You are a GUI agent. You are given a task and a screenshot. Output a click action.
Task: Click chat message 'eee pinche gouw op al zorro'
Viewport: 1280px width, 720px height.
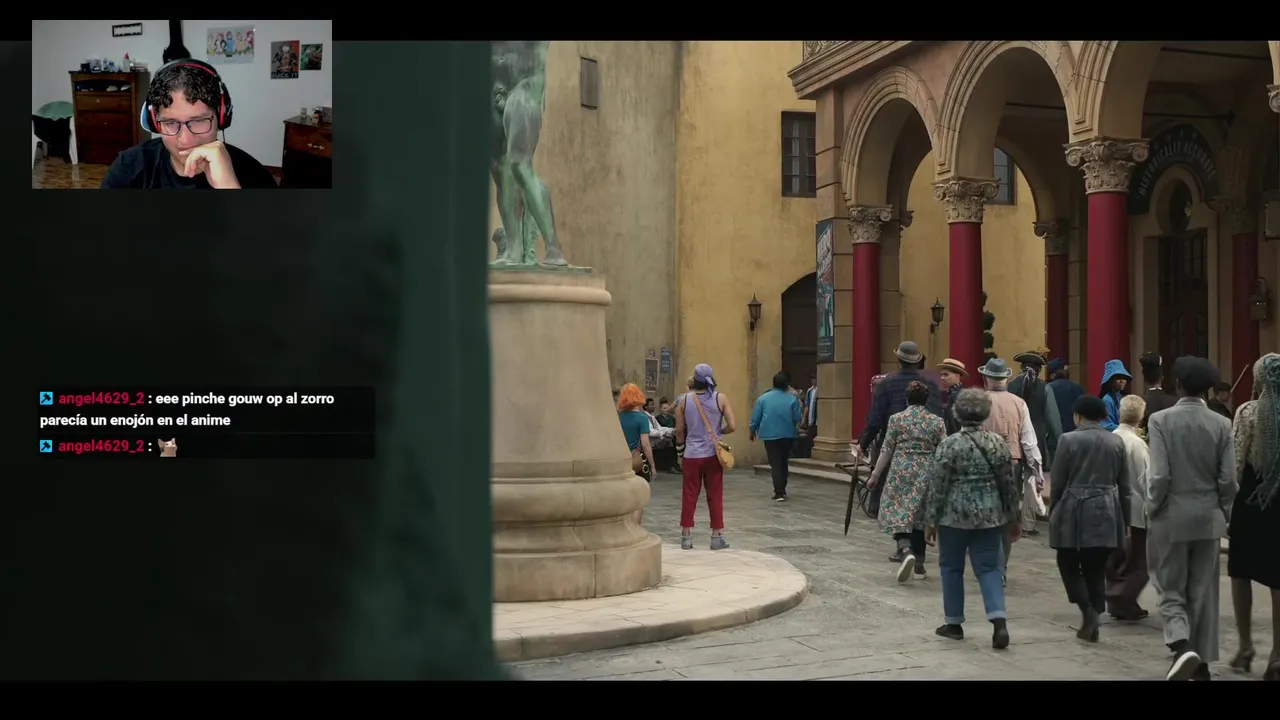tap(245, 398)
